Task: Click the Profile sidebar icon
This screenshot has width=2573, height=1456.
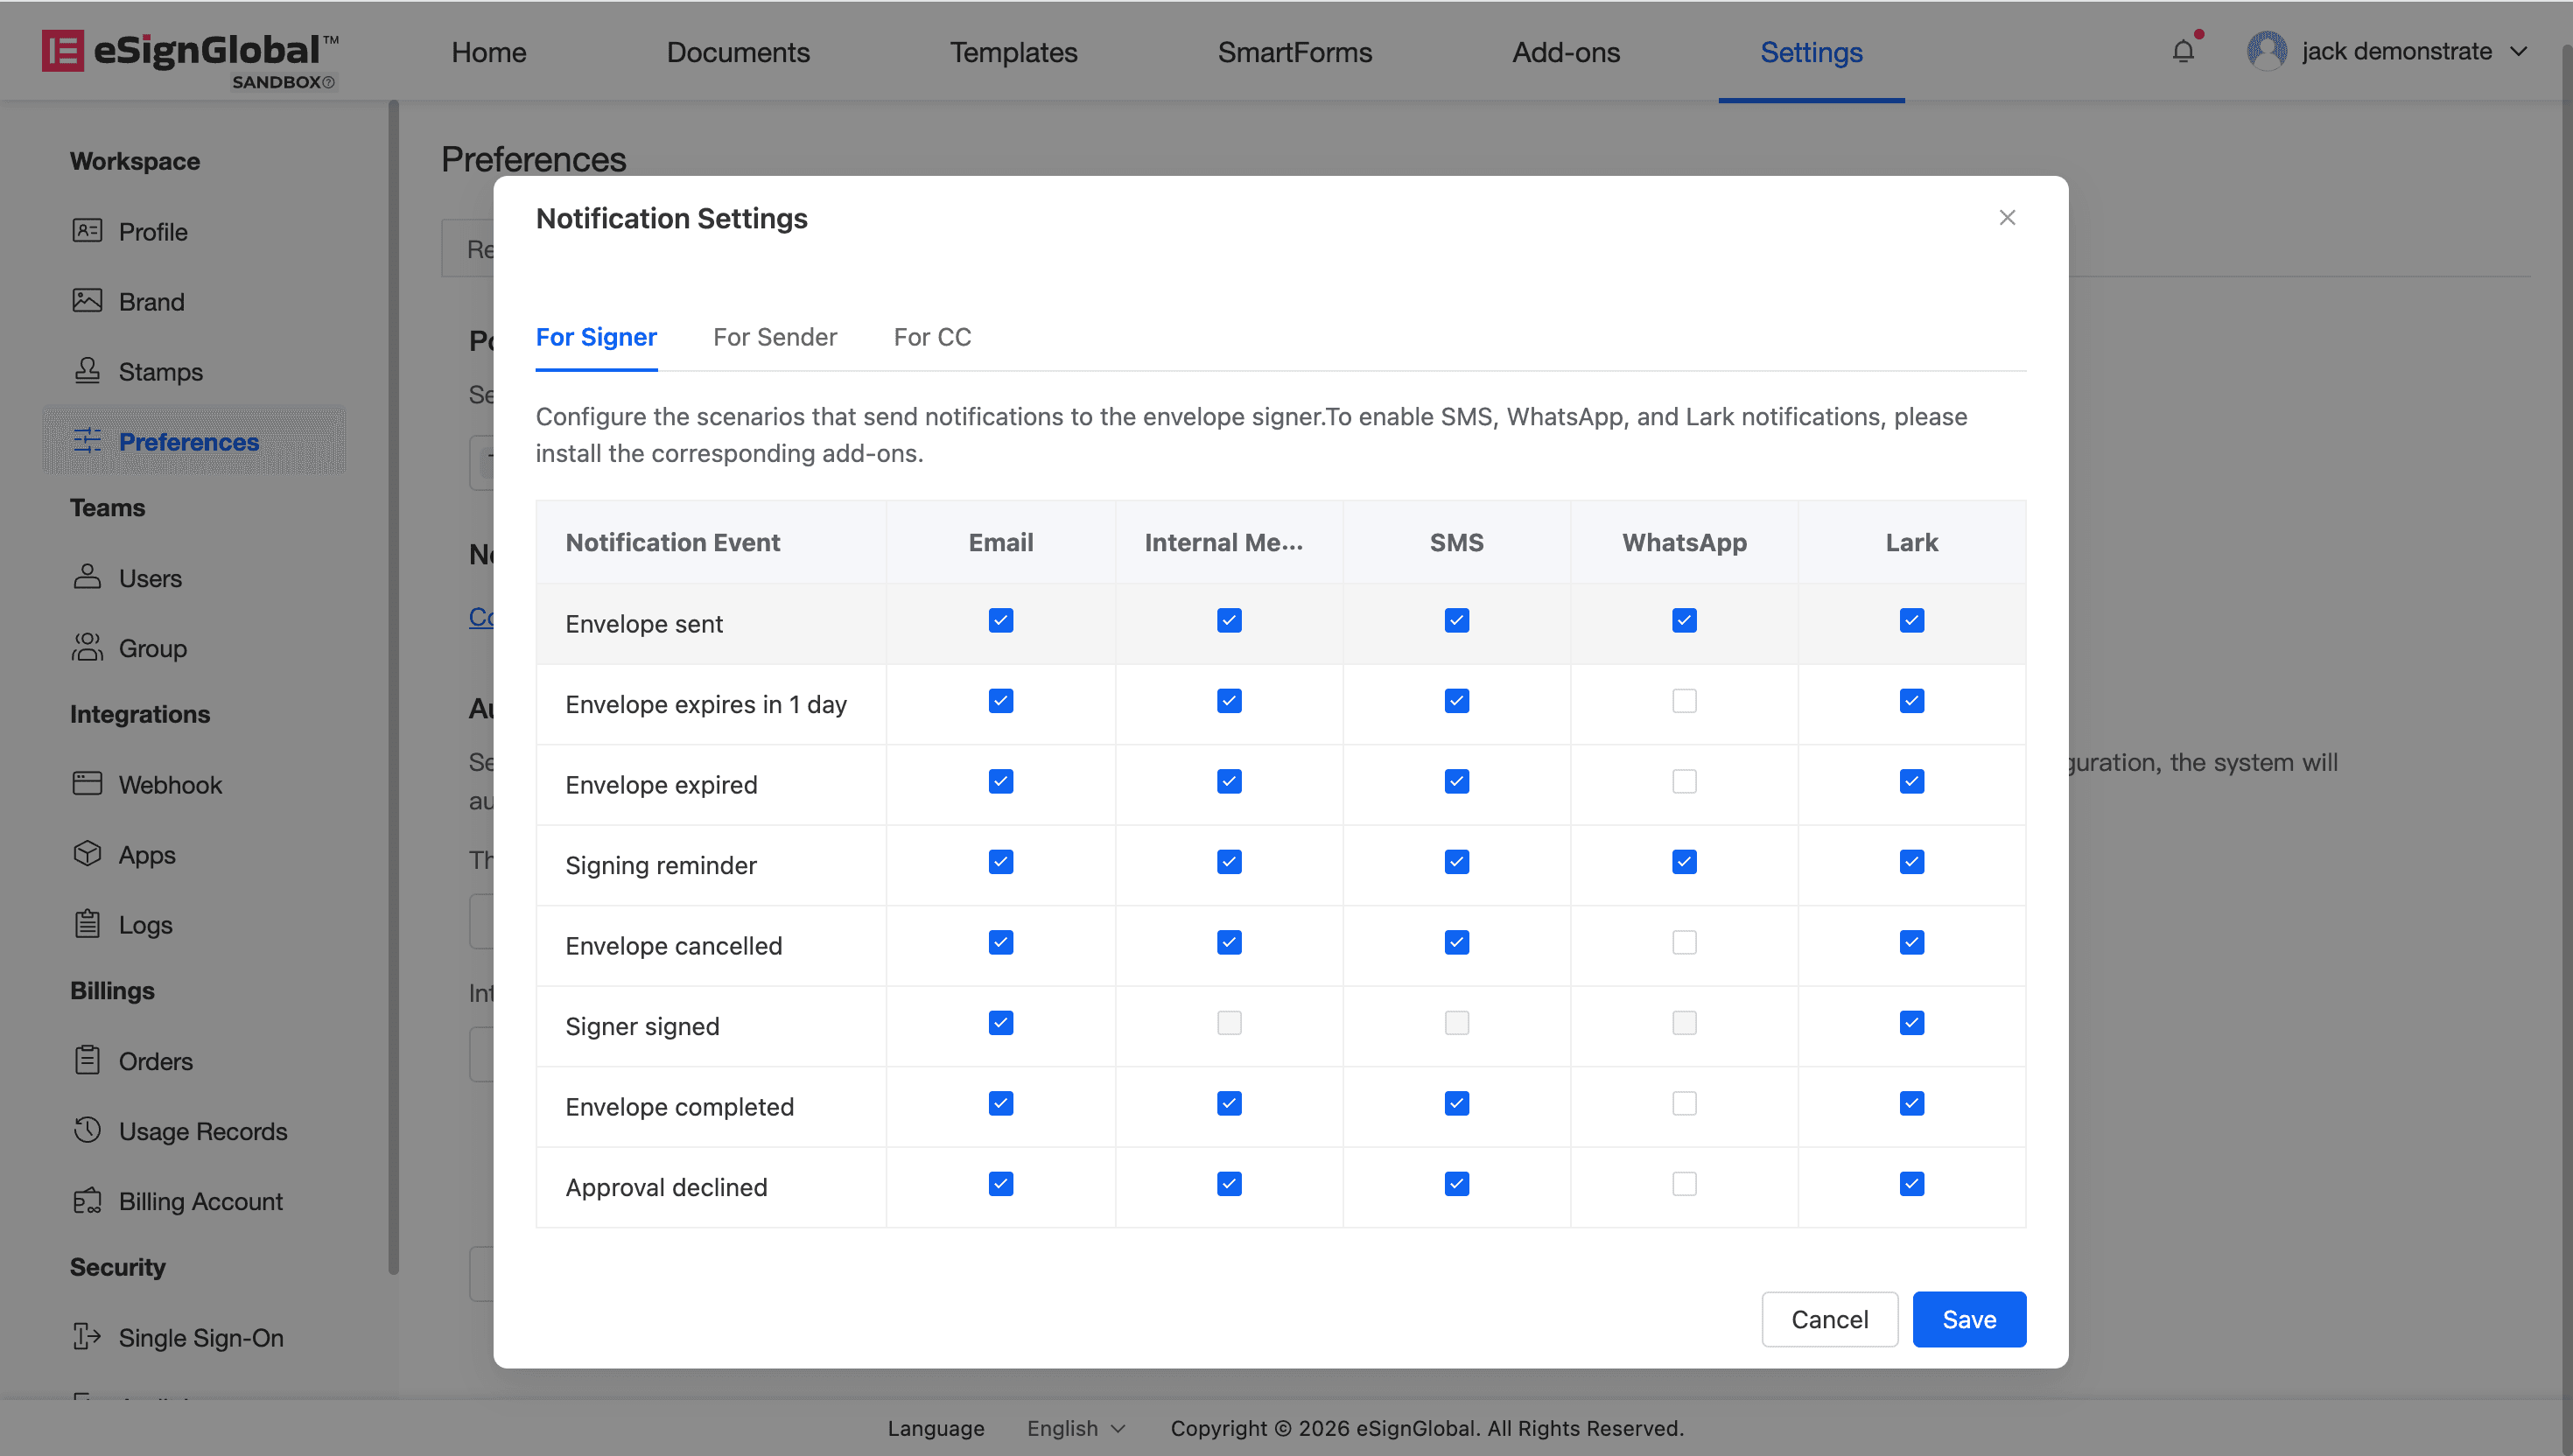Action: click(x=87, y=231)
